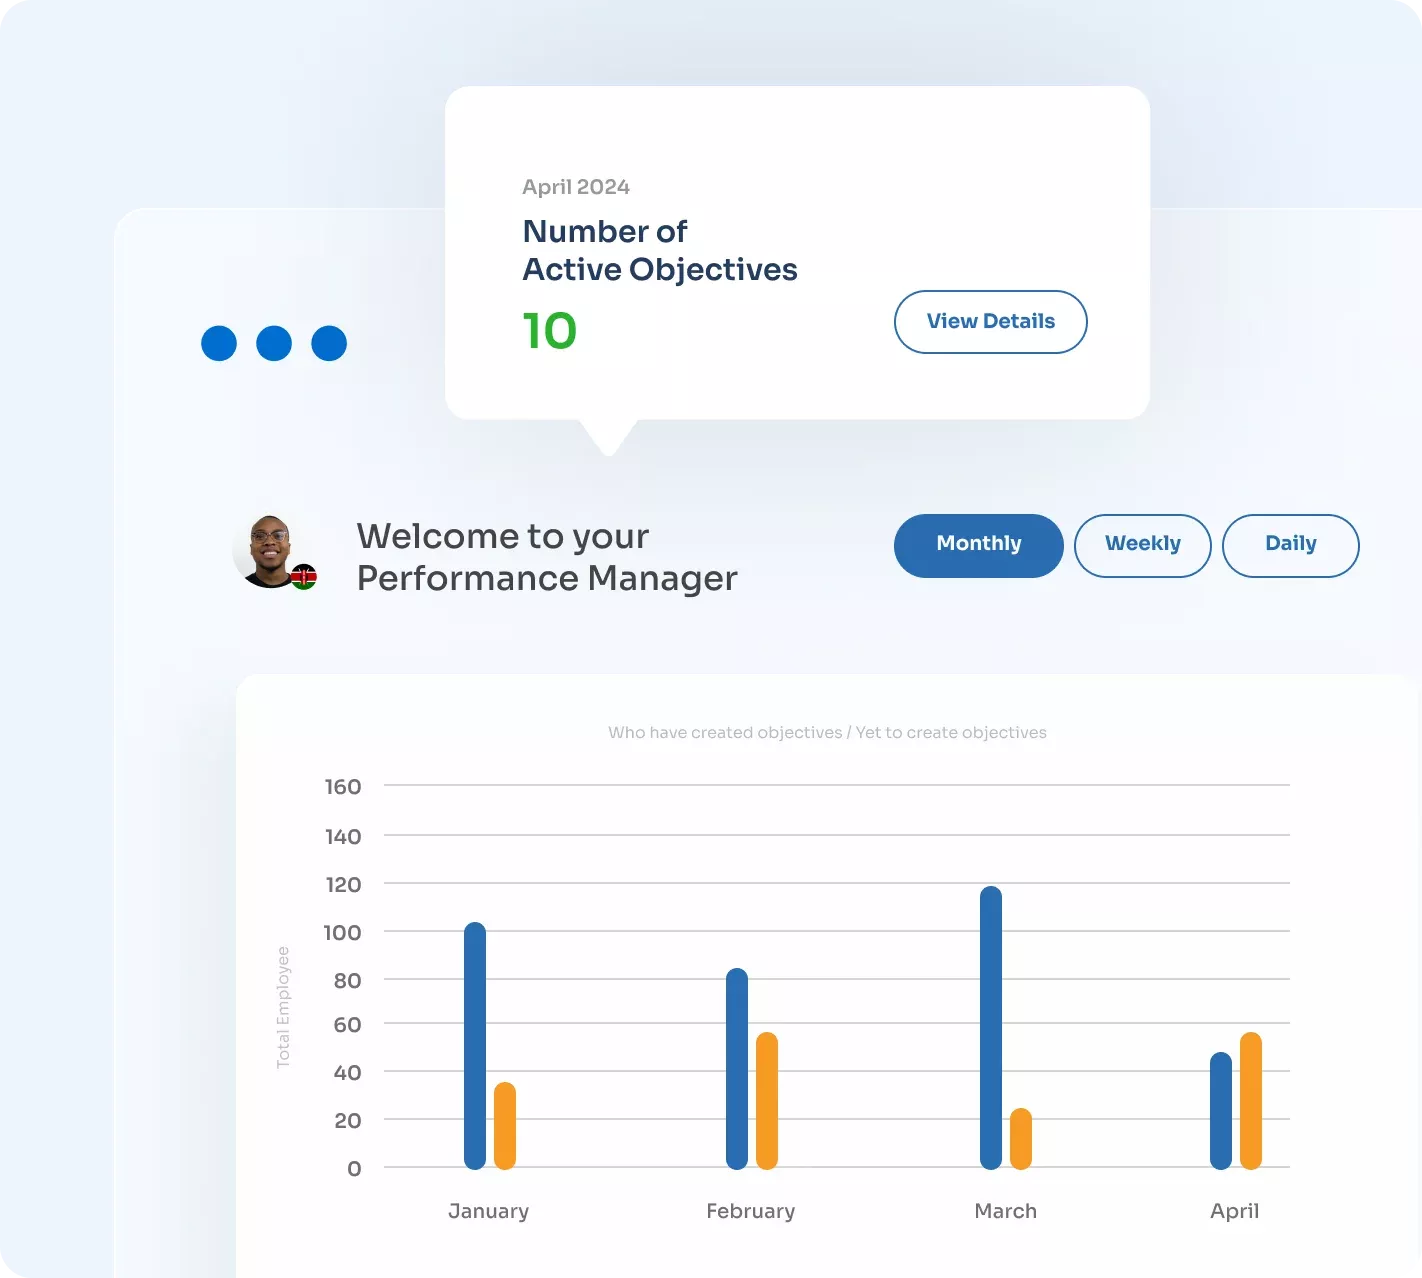Select January's blue bar in chart
The height and width of the screenshot is (1278, 1422).
click(475, 1045)
